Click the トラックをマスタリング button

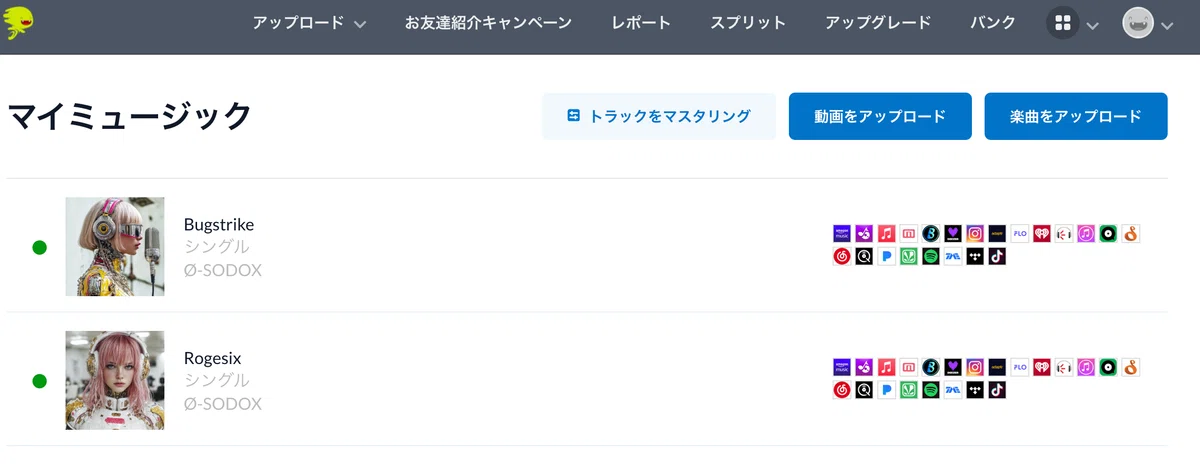pos(659,116)
